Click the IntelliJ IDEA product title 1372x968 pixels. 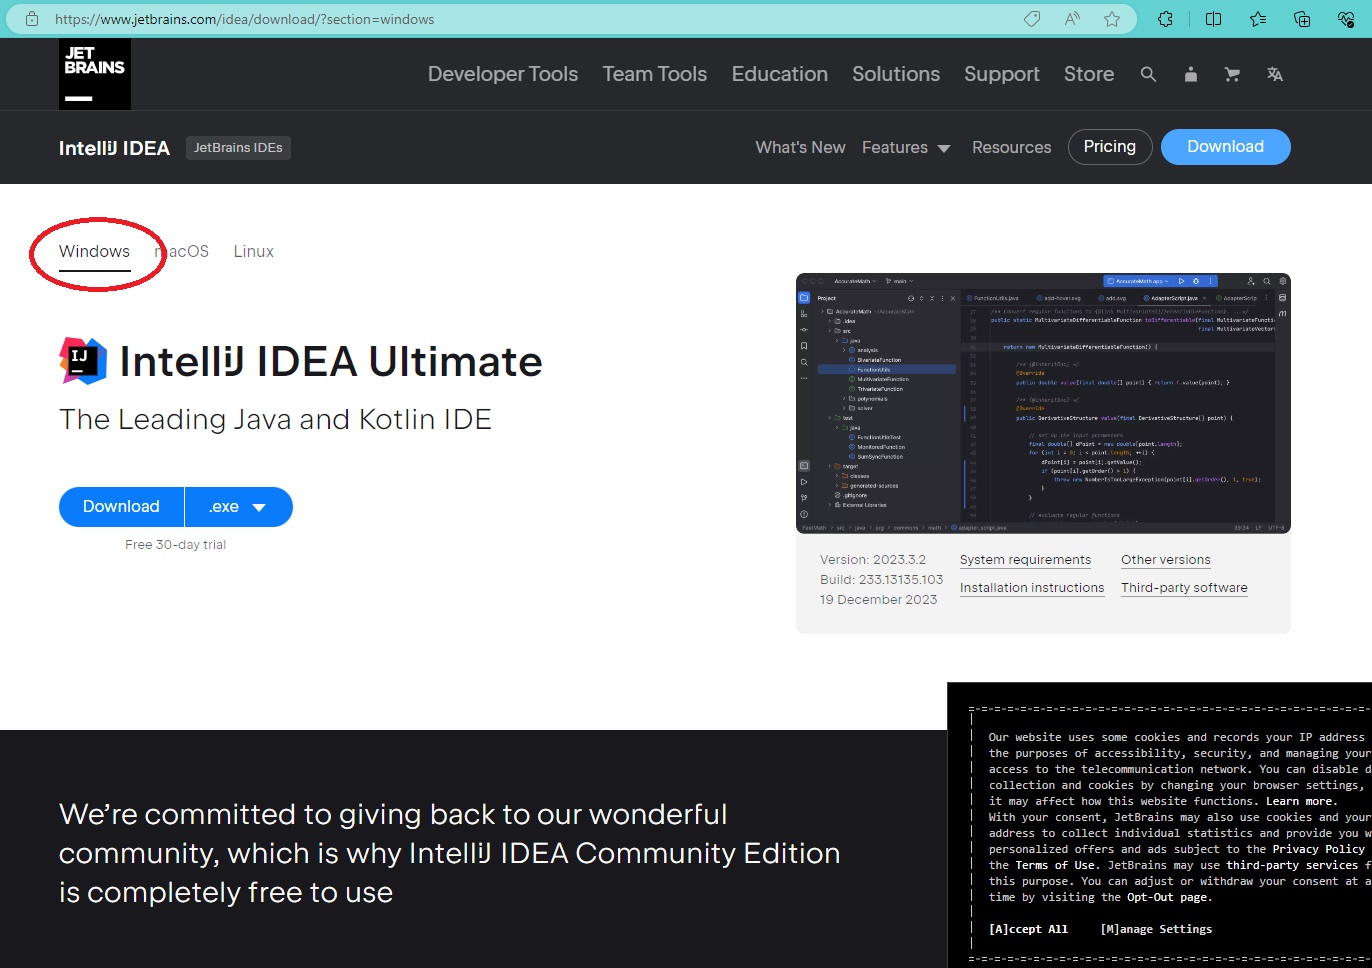click(x=114, y=148)
